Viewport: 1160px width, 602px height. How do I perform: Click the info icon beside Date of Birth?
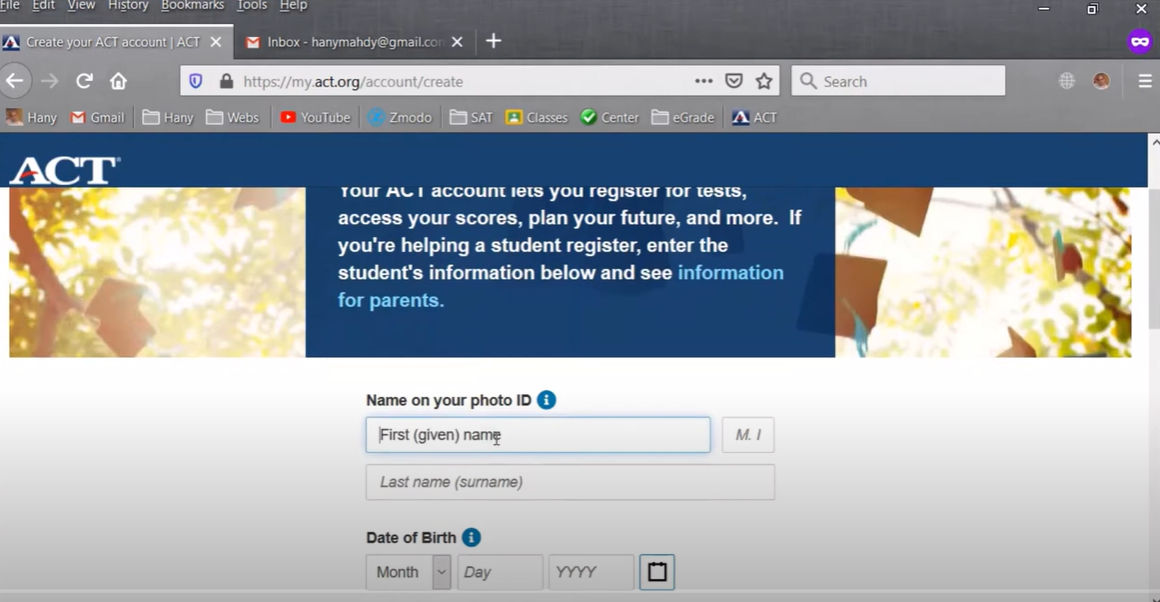(x=471, y=538)
